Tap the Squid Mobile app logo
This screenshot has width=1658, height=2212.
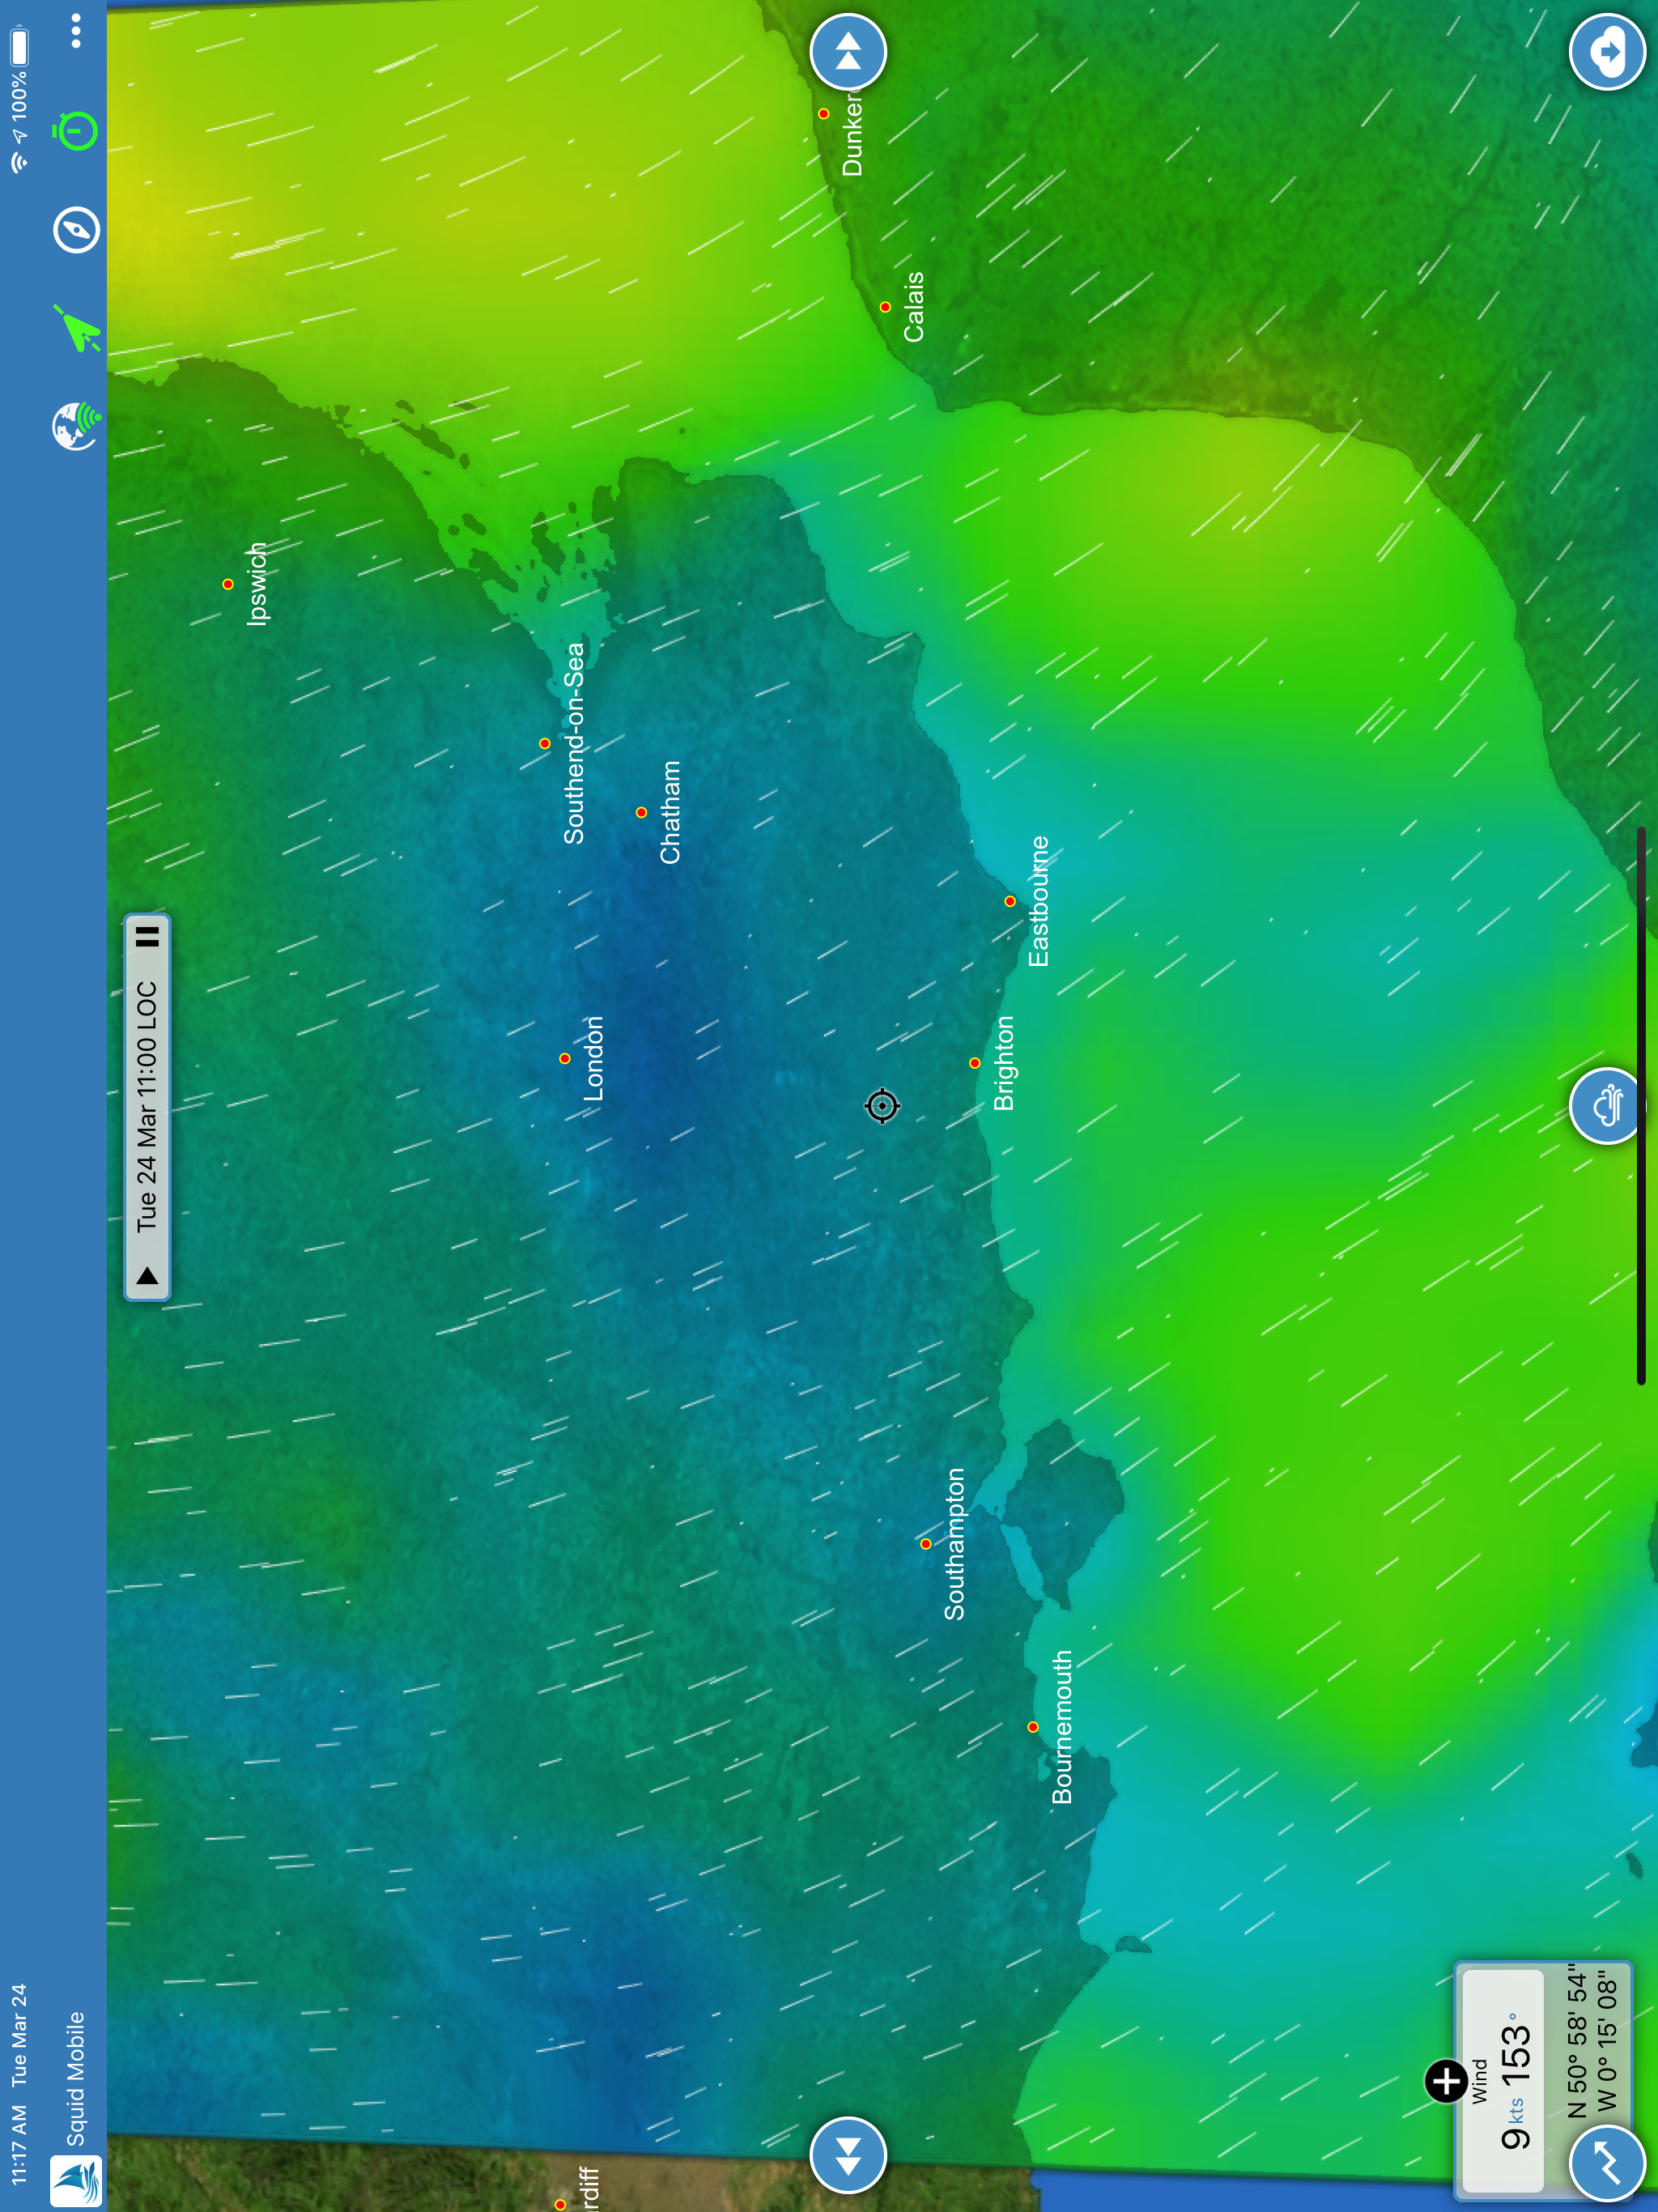tap(76, 2182)
